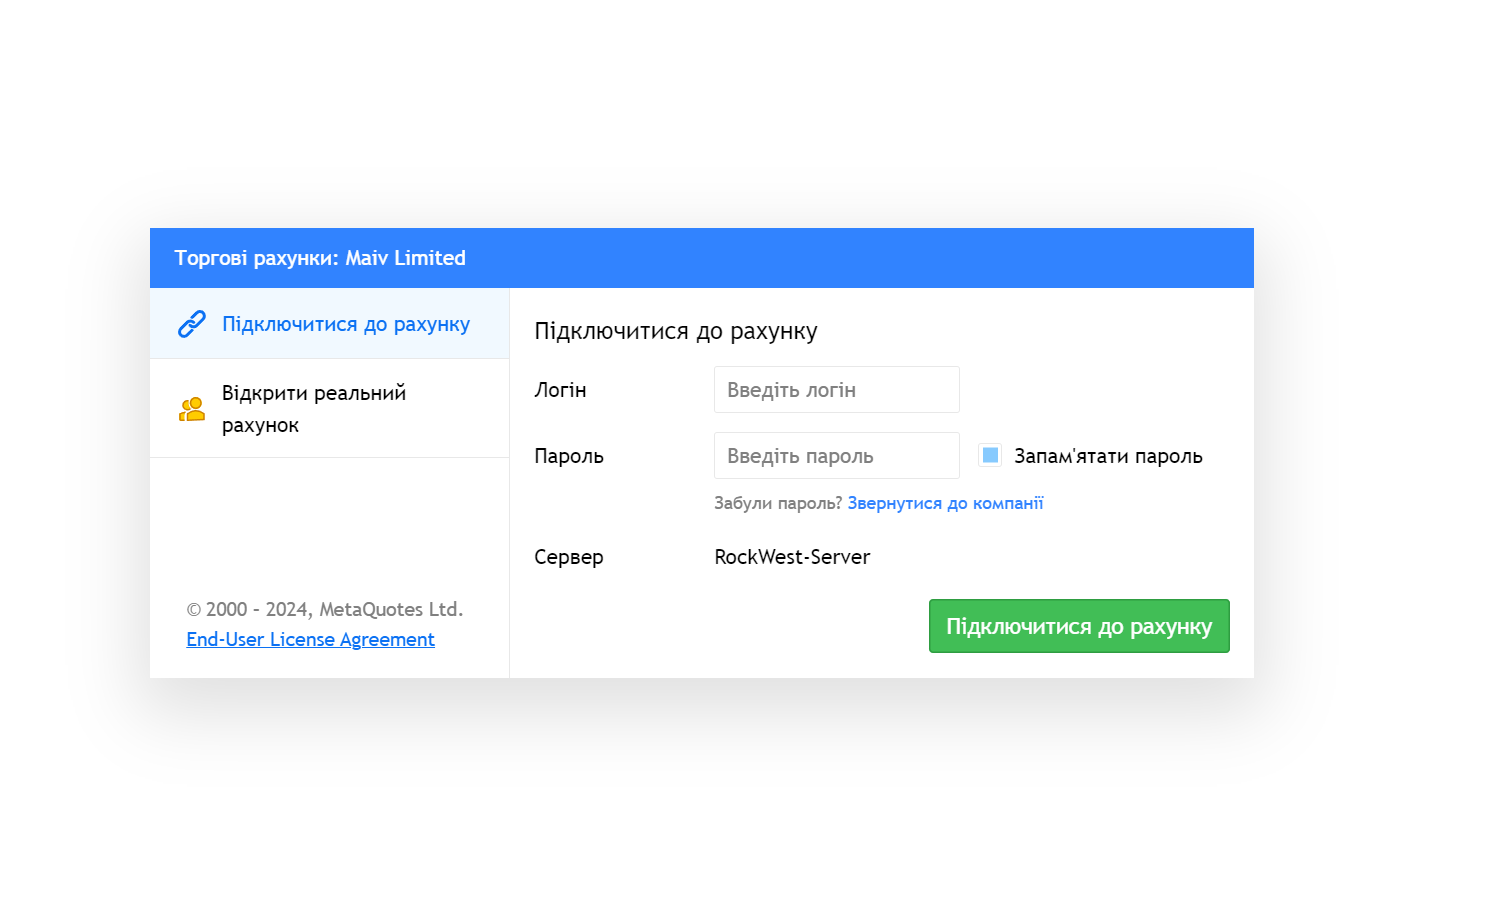This screenshot has width=1487, height=914.
Task: Click the chain link icon in sidebar
Action: tap(191, 324)
